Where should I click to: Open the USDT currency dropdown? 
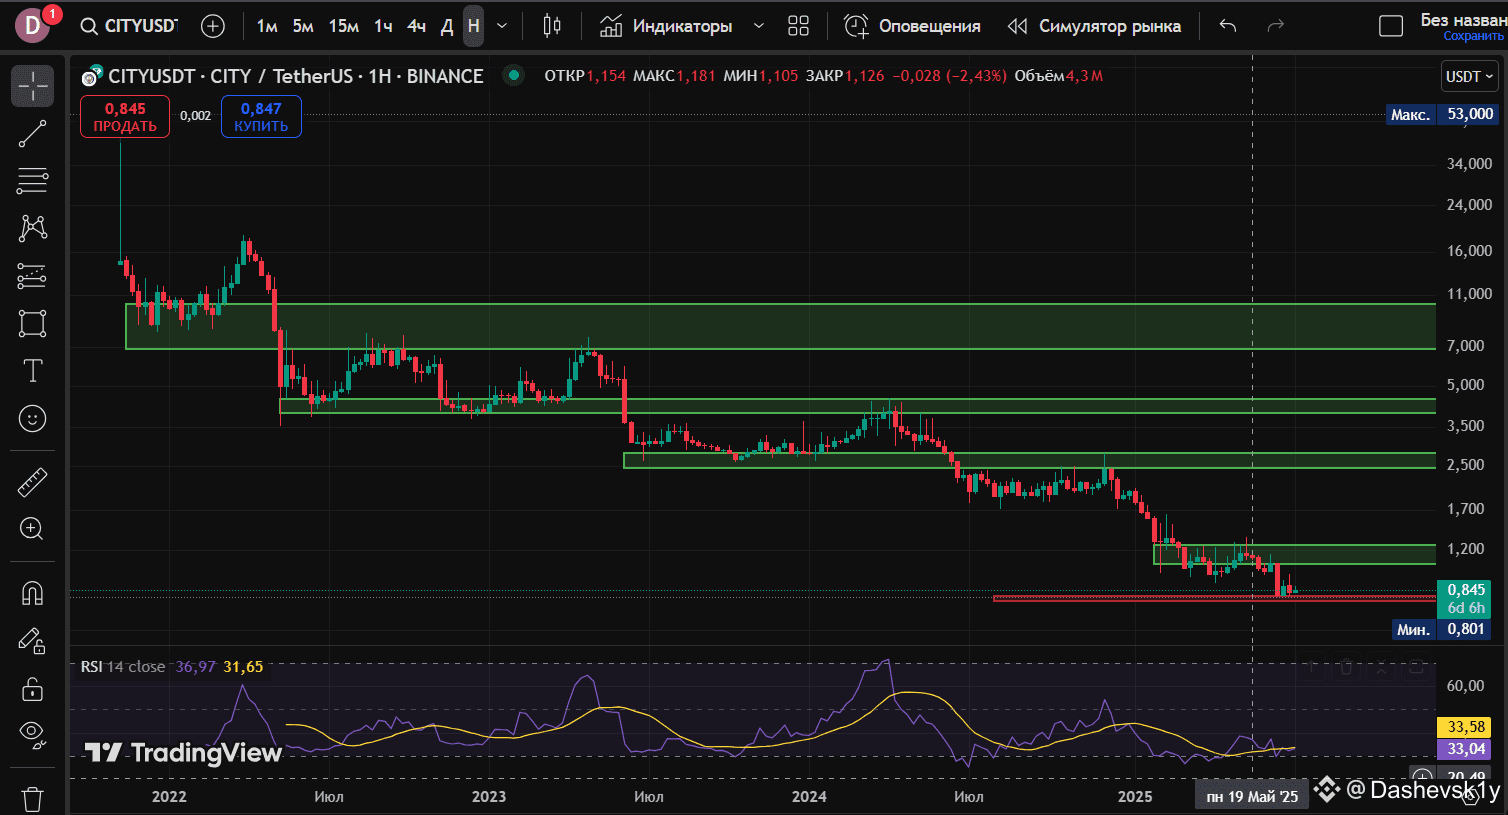click(1469, 76)
